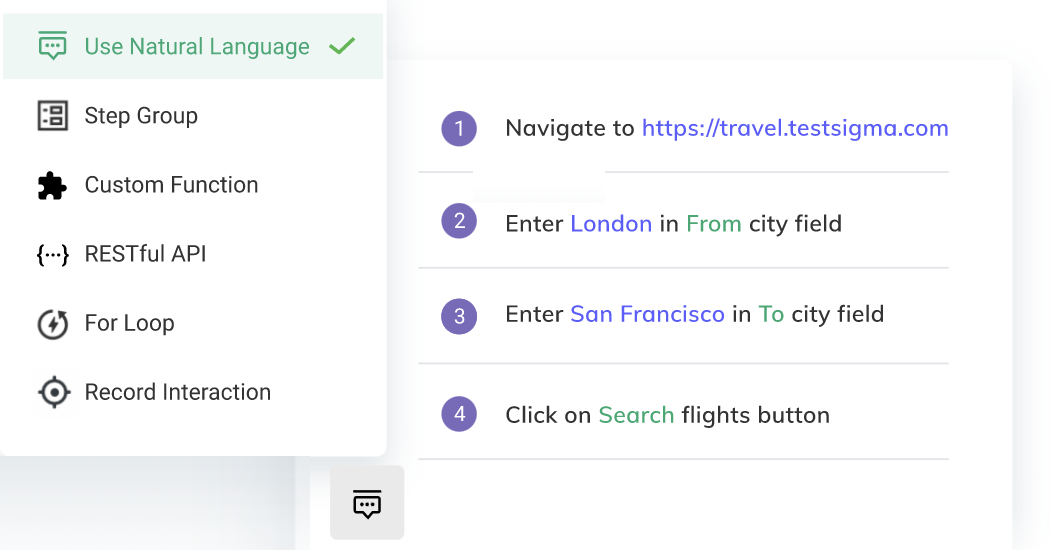Pick RESTful API from the list
Screen dimensions: 1050x550
[145, 254]
